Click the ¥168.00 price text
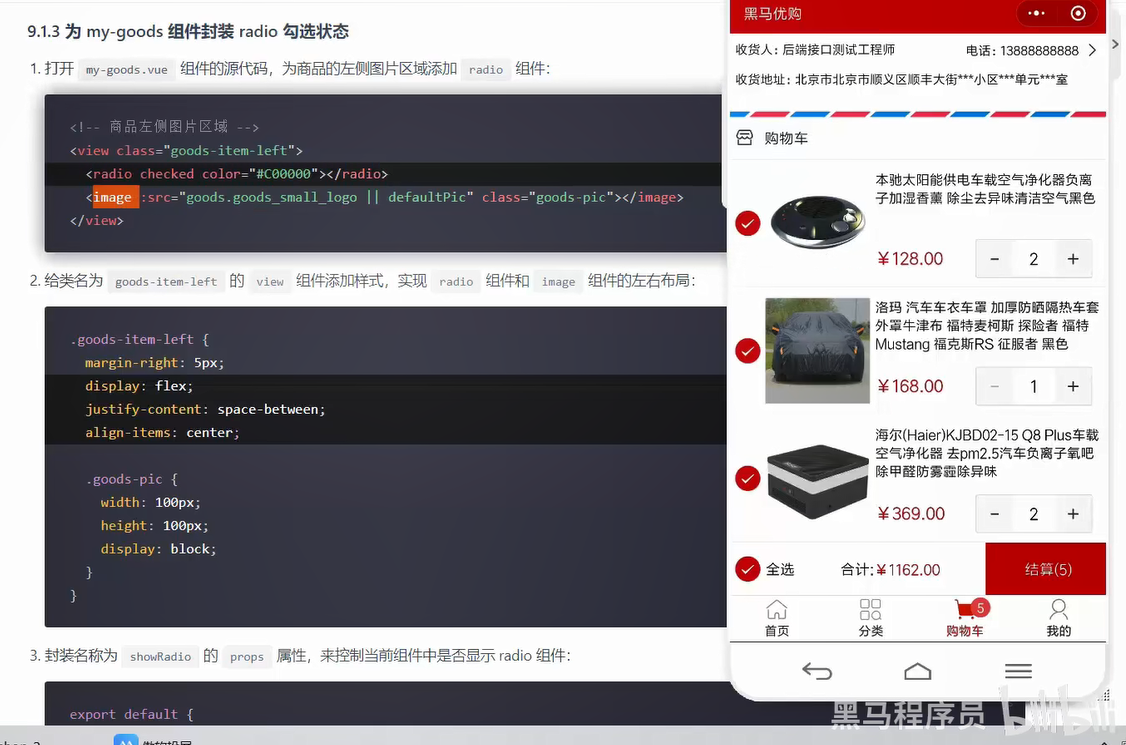This screenshot has height=745, width=1126. click(910, 387)
